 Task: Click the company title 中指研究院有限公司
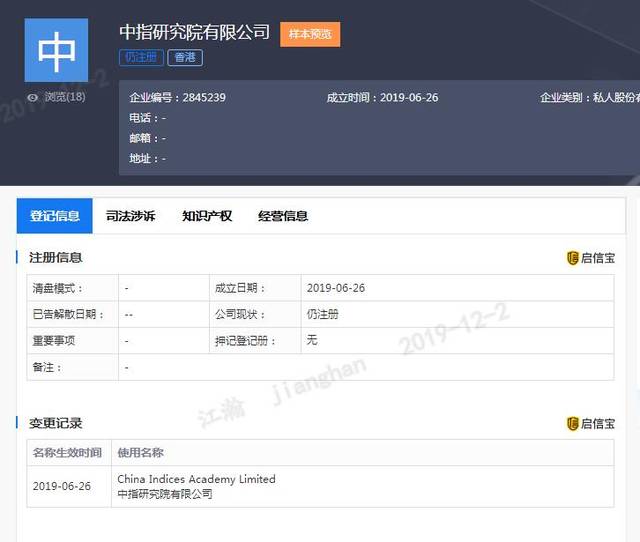coord(195,32)
